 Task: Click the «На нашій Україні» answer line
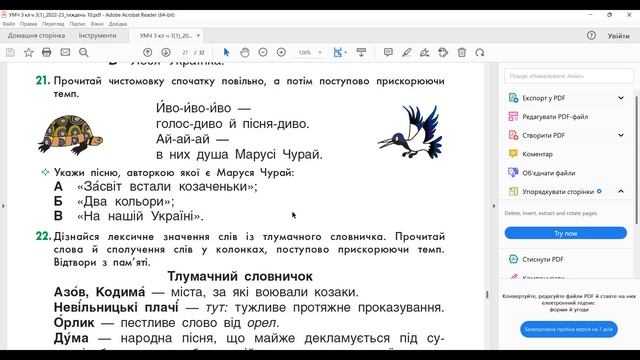coord(129,216)
